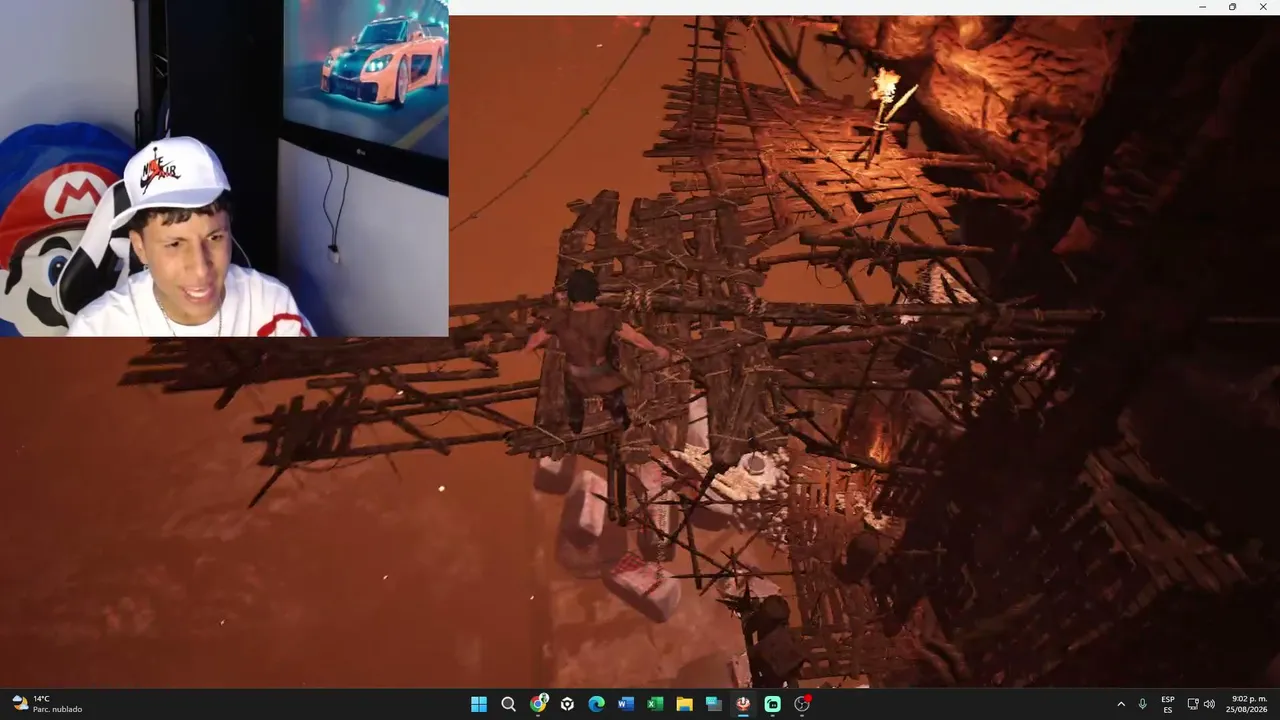Screen dimensions: 1280x720
Task: Close the game window
Action: pyautogui.click(x=1262, y=7)
